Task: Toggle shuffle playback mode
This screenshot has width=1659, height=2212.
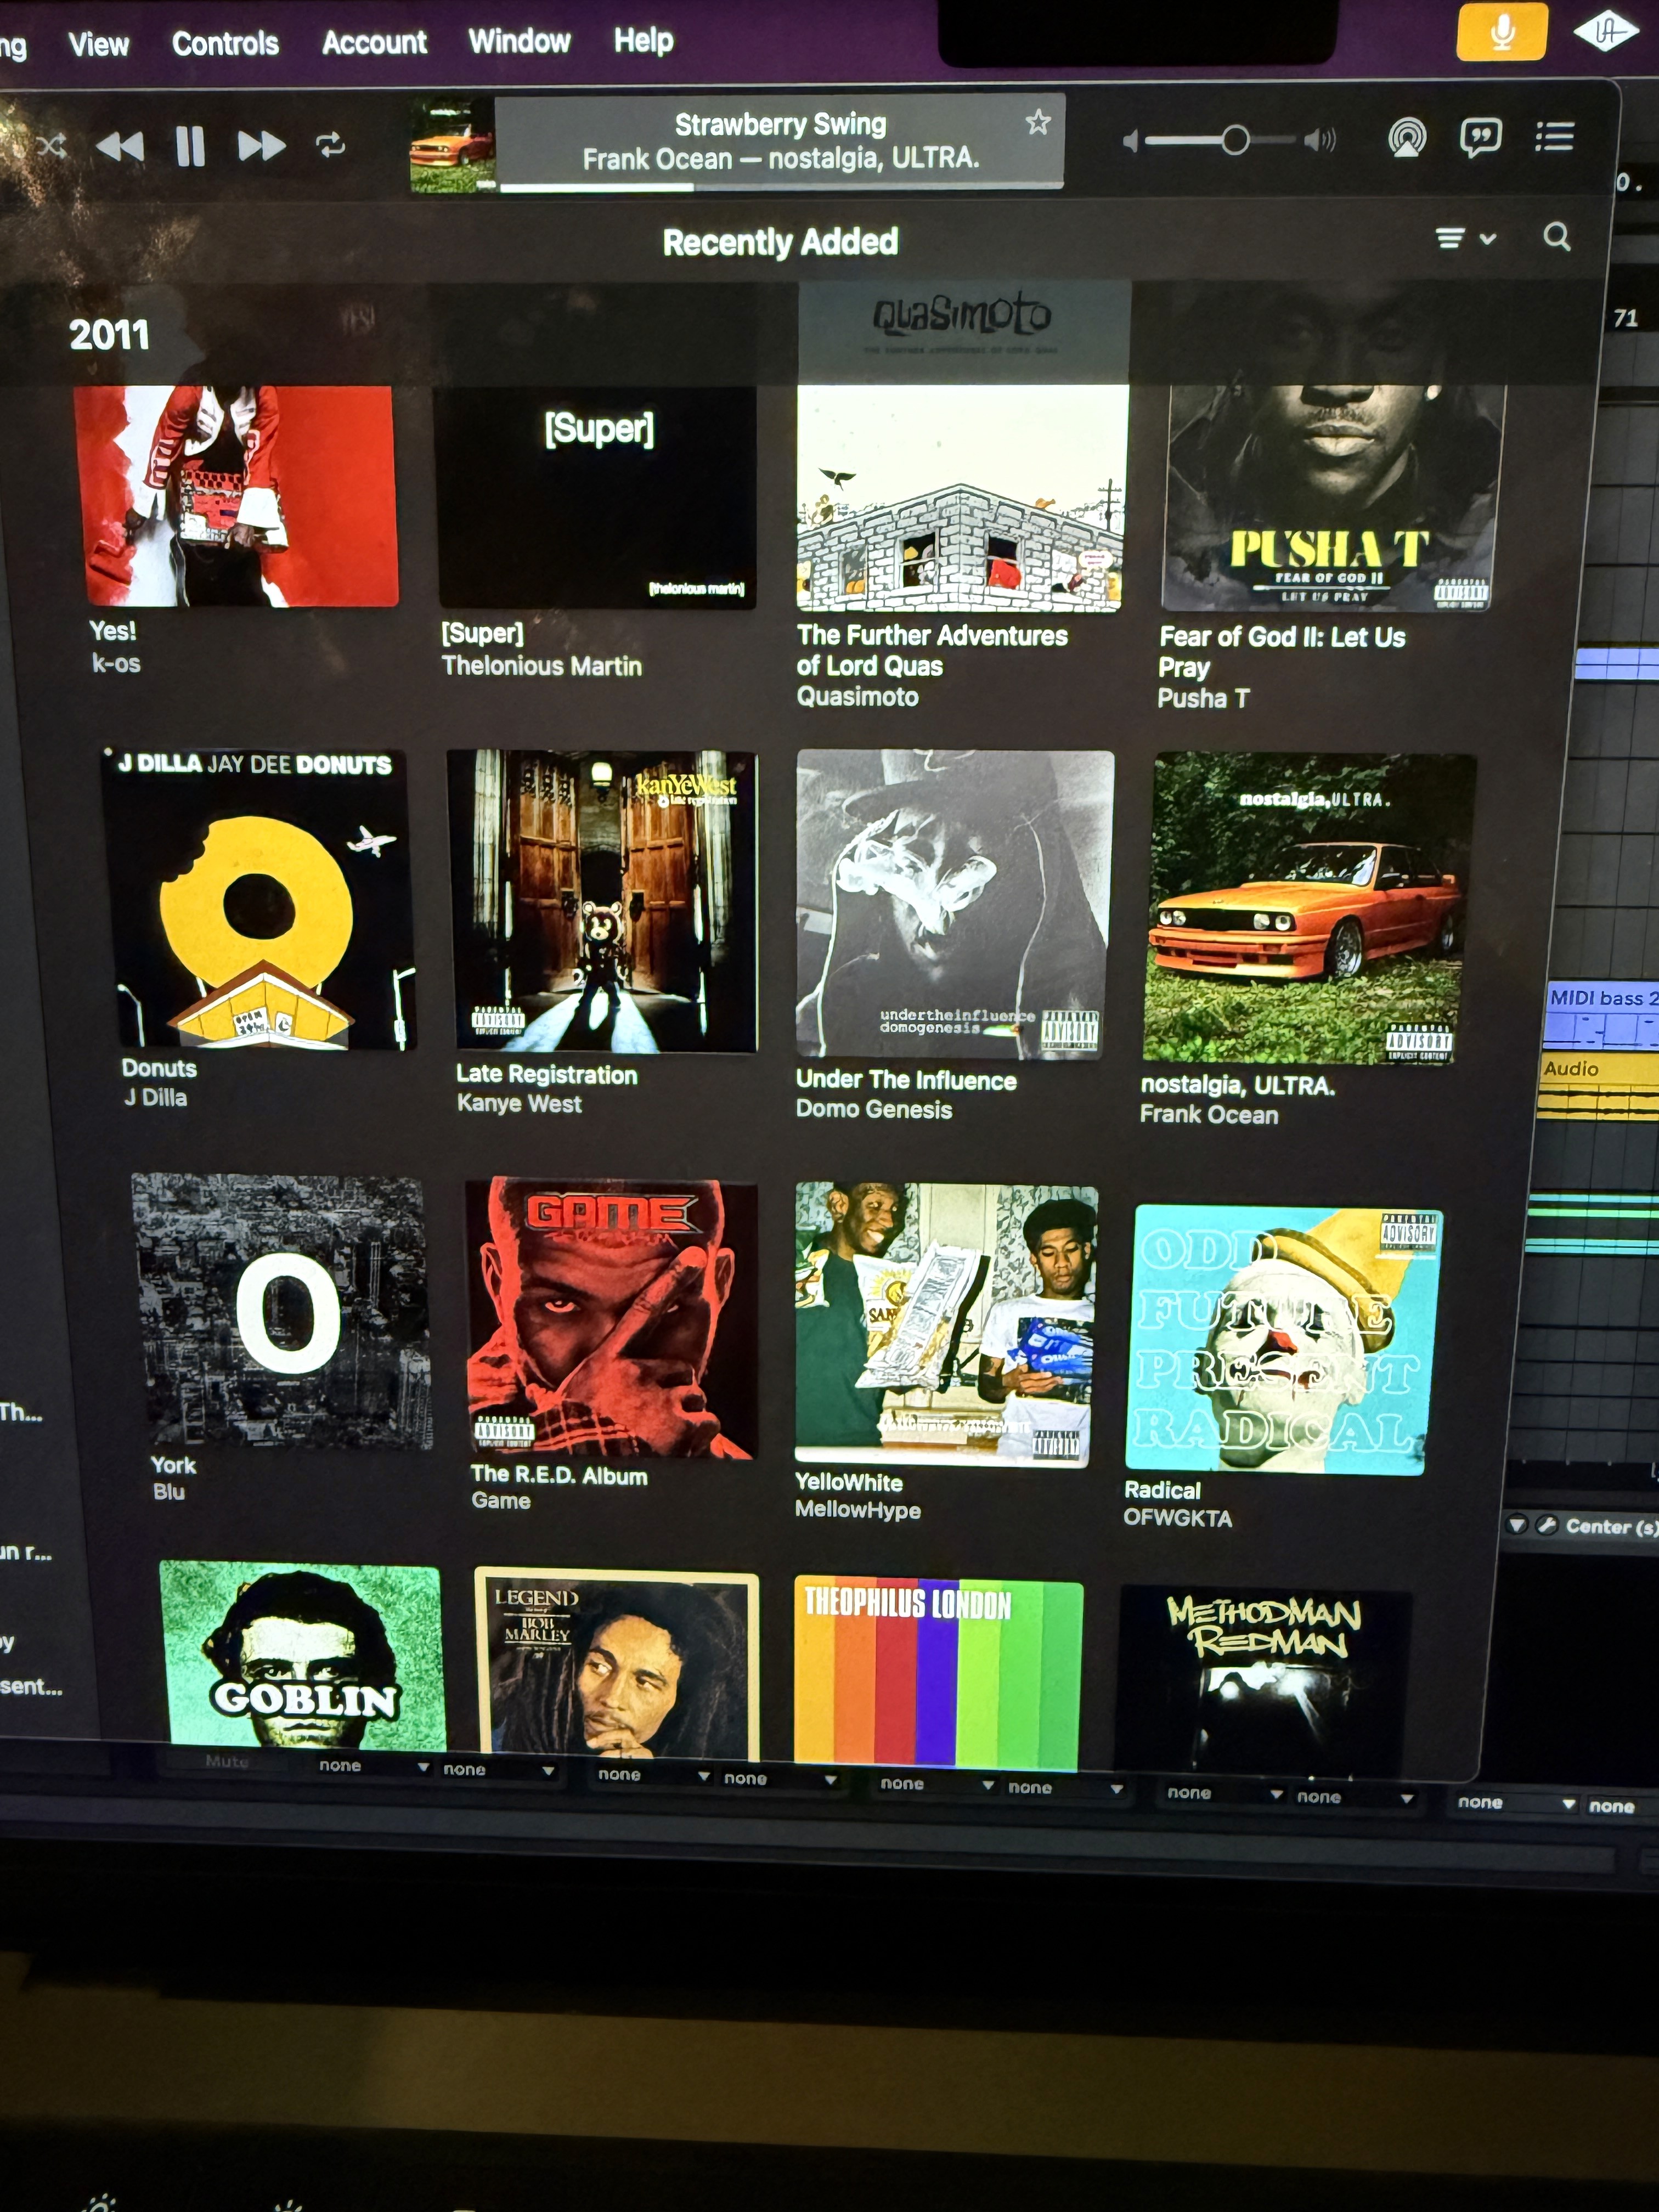Action: [51, 146]
